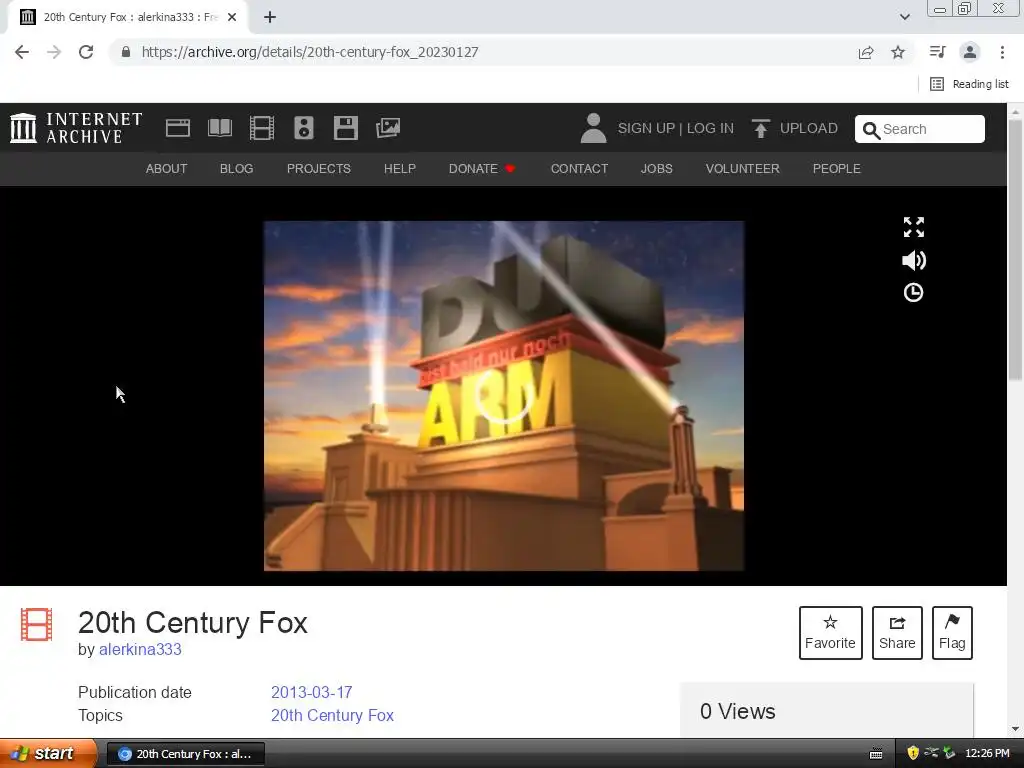Click the upload arrow icon
The image size is (1024, 768).
pos(760,128)
